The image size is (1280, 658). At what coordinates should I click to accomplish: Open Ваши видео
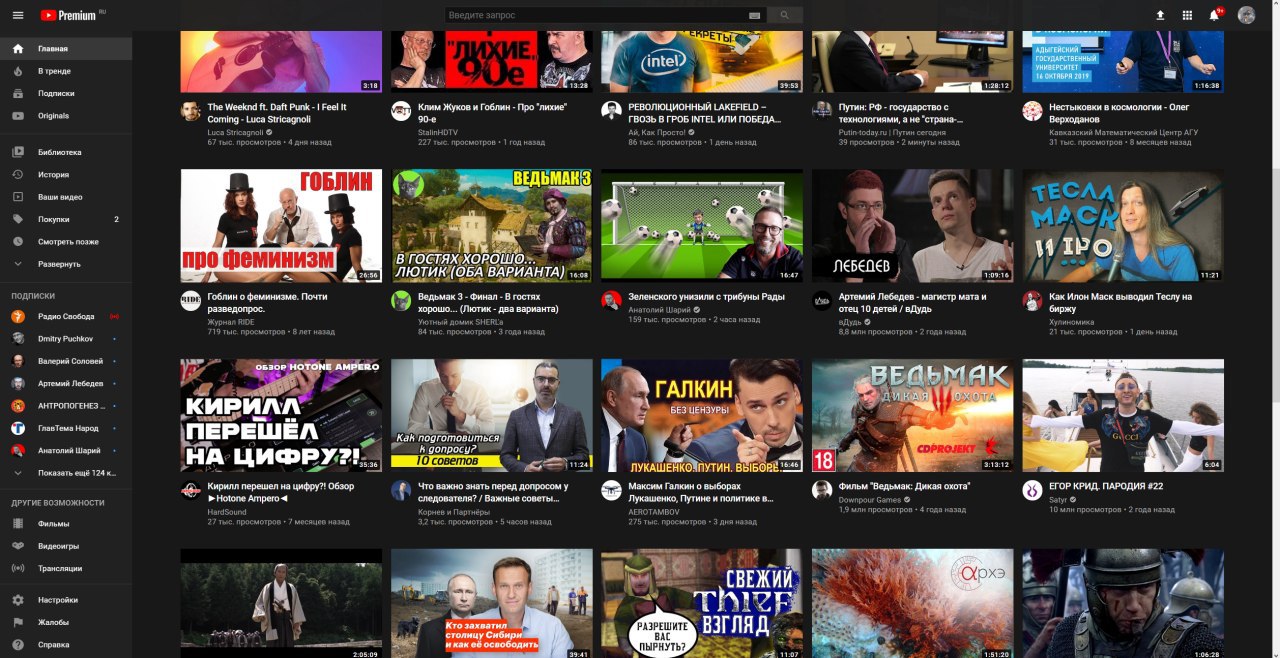coord(66,197)
